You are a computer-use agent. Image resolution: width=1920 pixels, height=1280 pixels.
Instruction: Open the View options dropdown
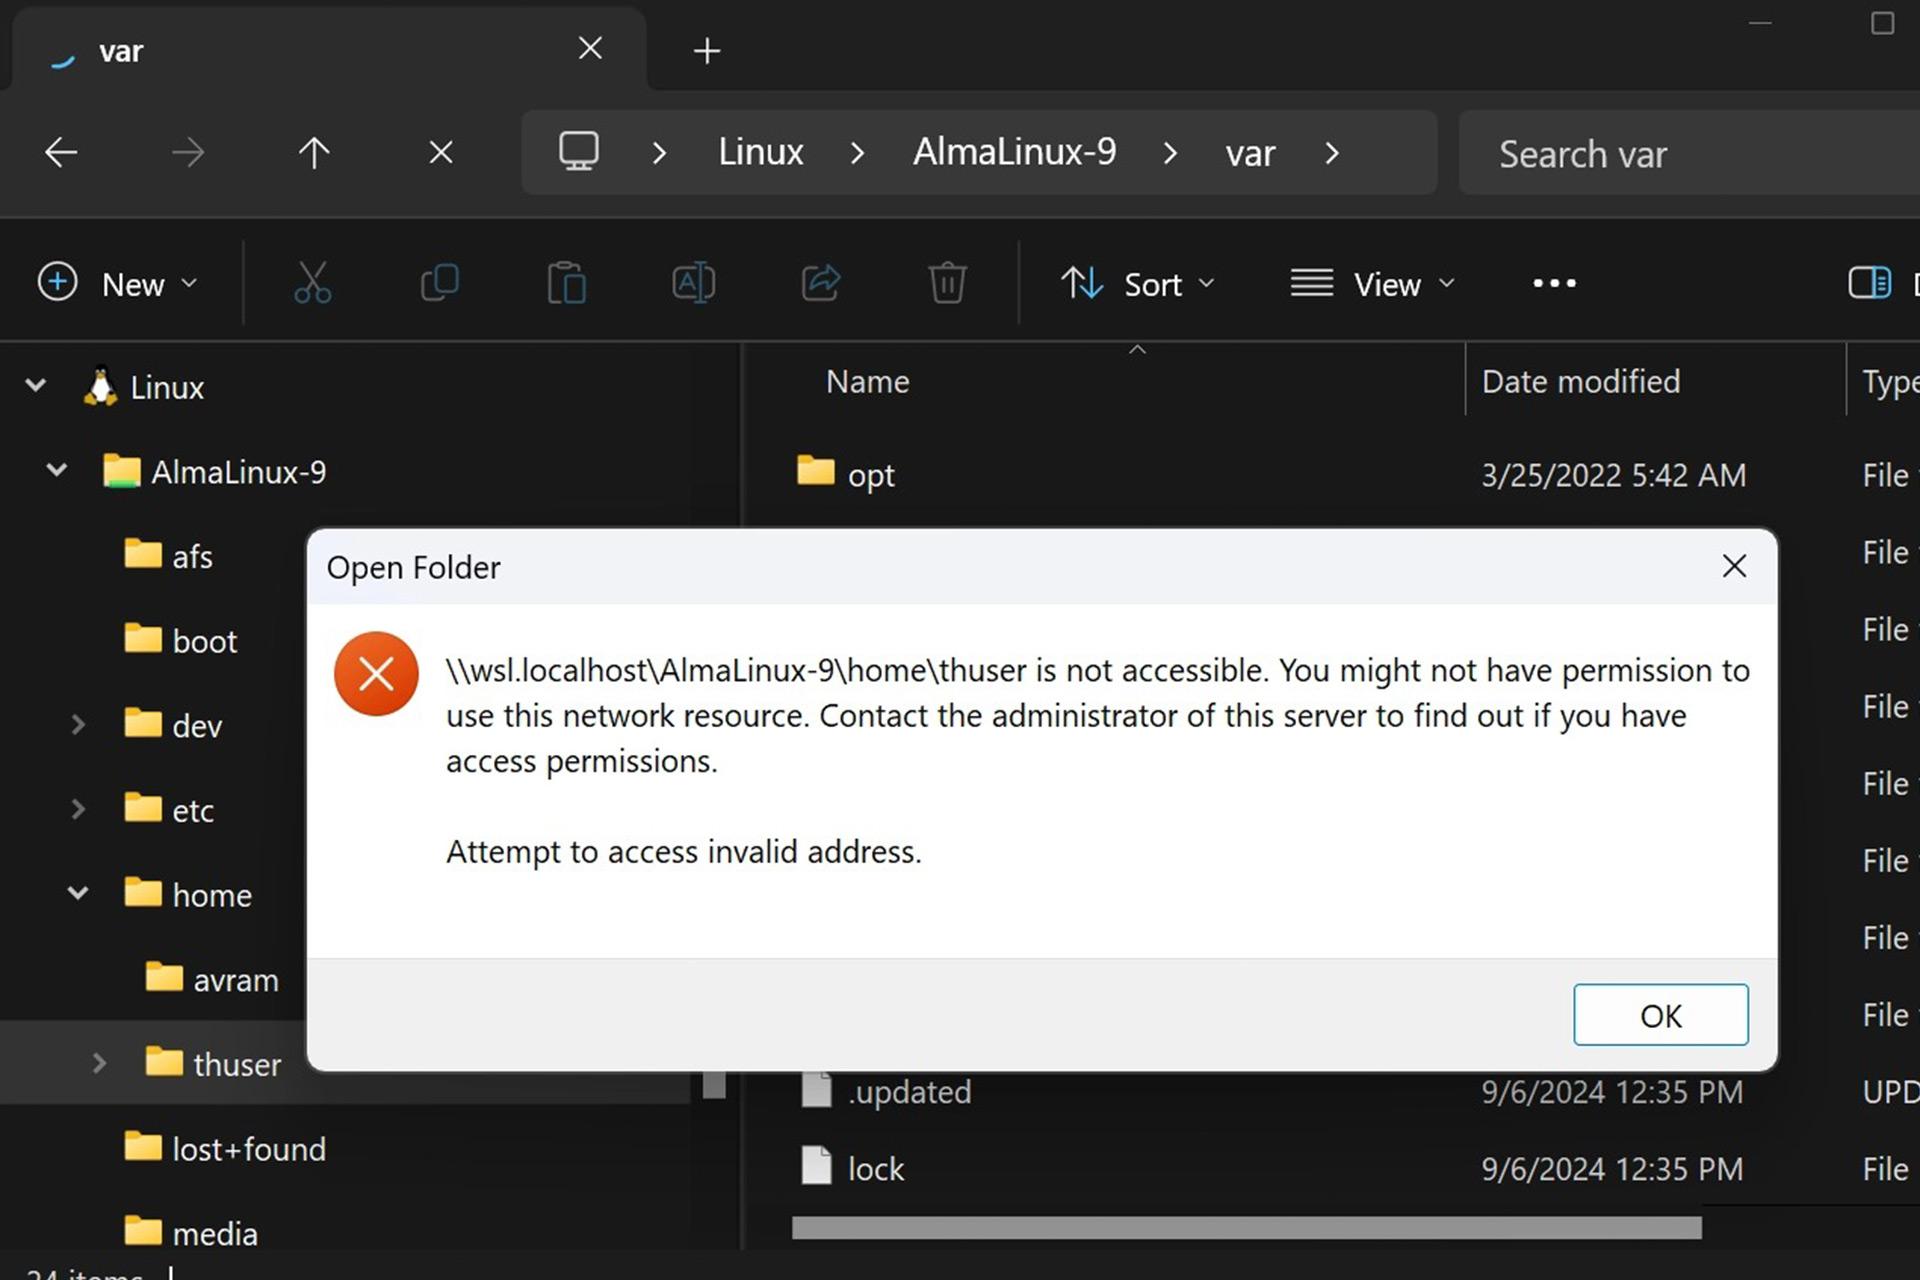[1372, 284]
